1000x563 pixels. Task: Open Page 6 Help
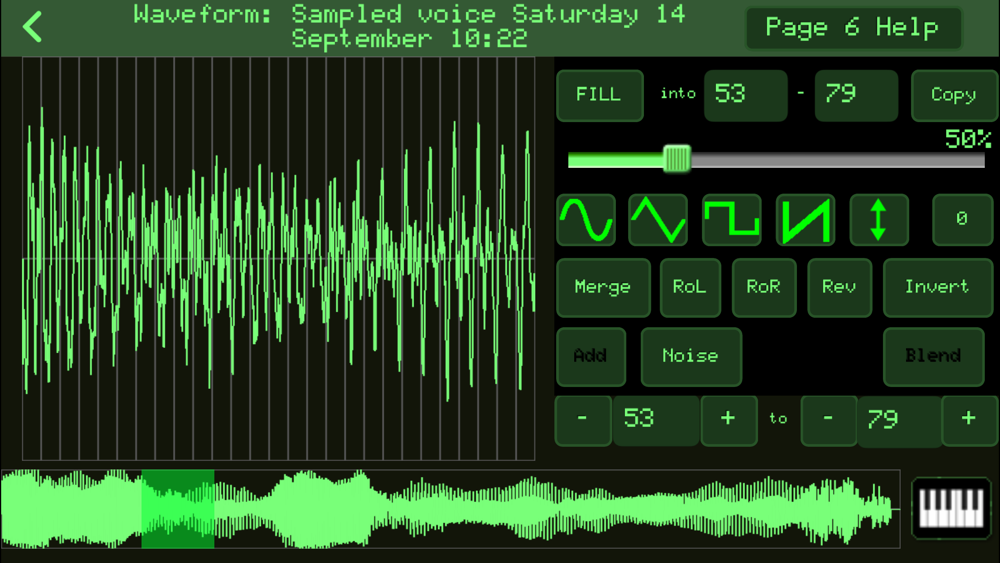coord(853,28)
